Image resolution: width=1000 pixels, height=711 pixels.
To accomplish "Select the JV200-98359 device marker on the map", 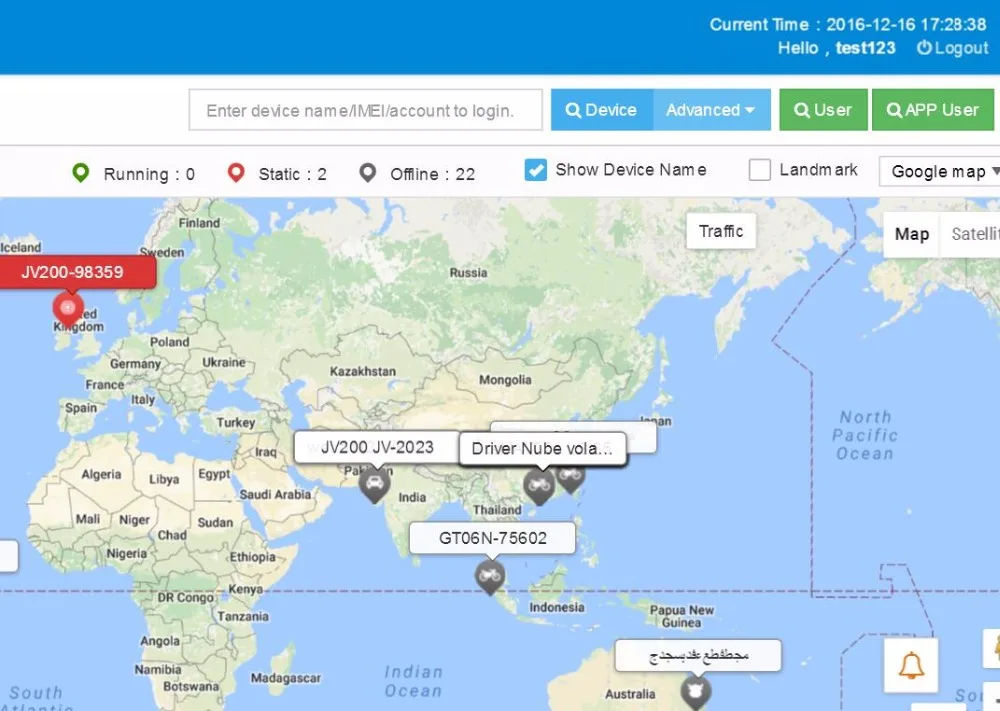I will click(66, 308).
